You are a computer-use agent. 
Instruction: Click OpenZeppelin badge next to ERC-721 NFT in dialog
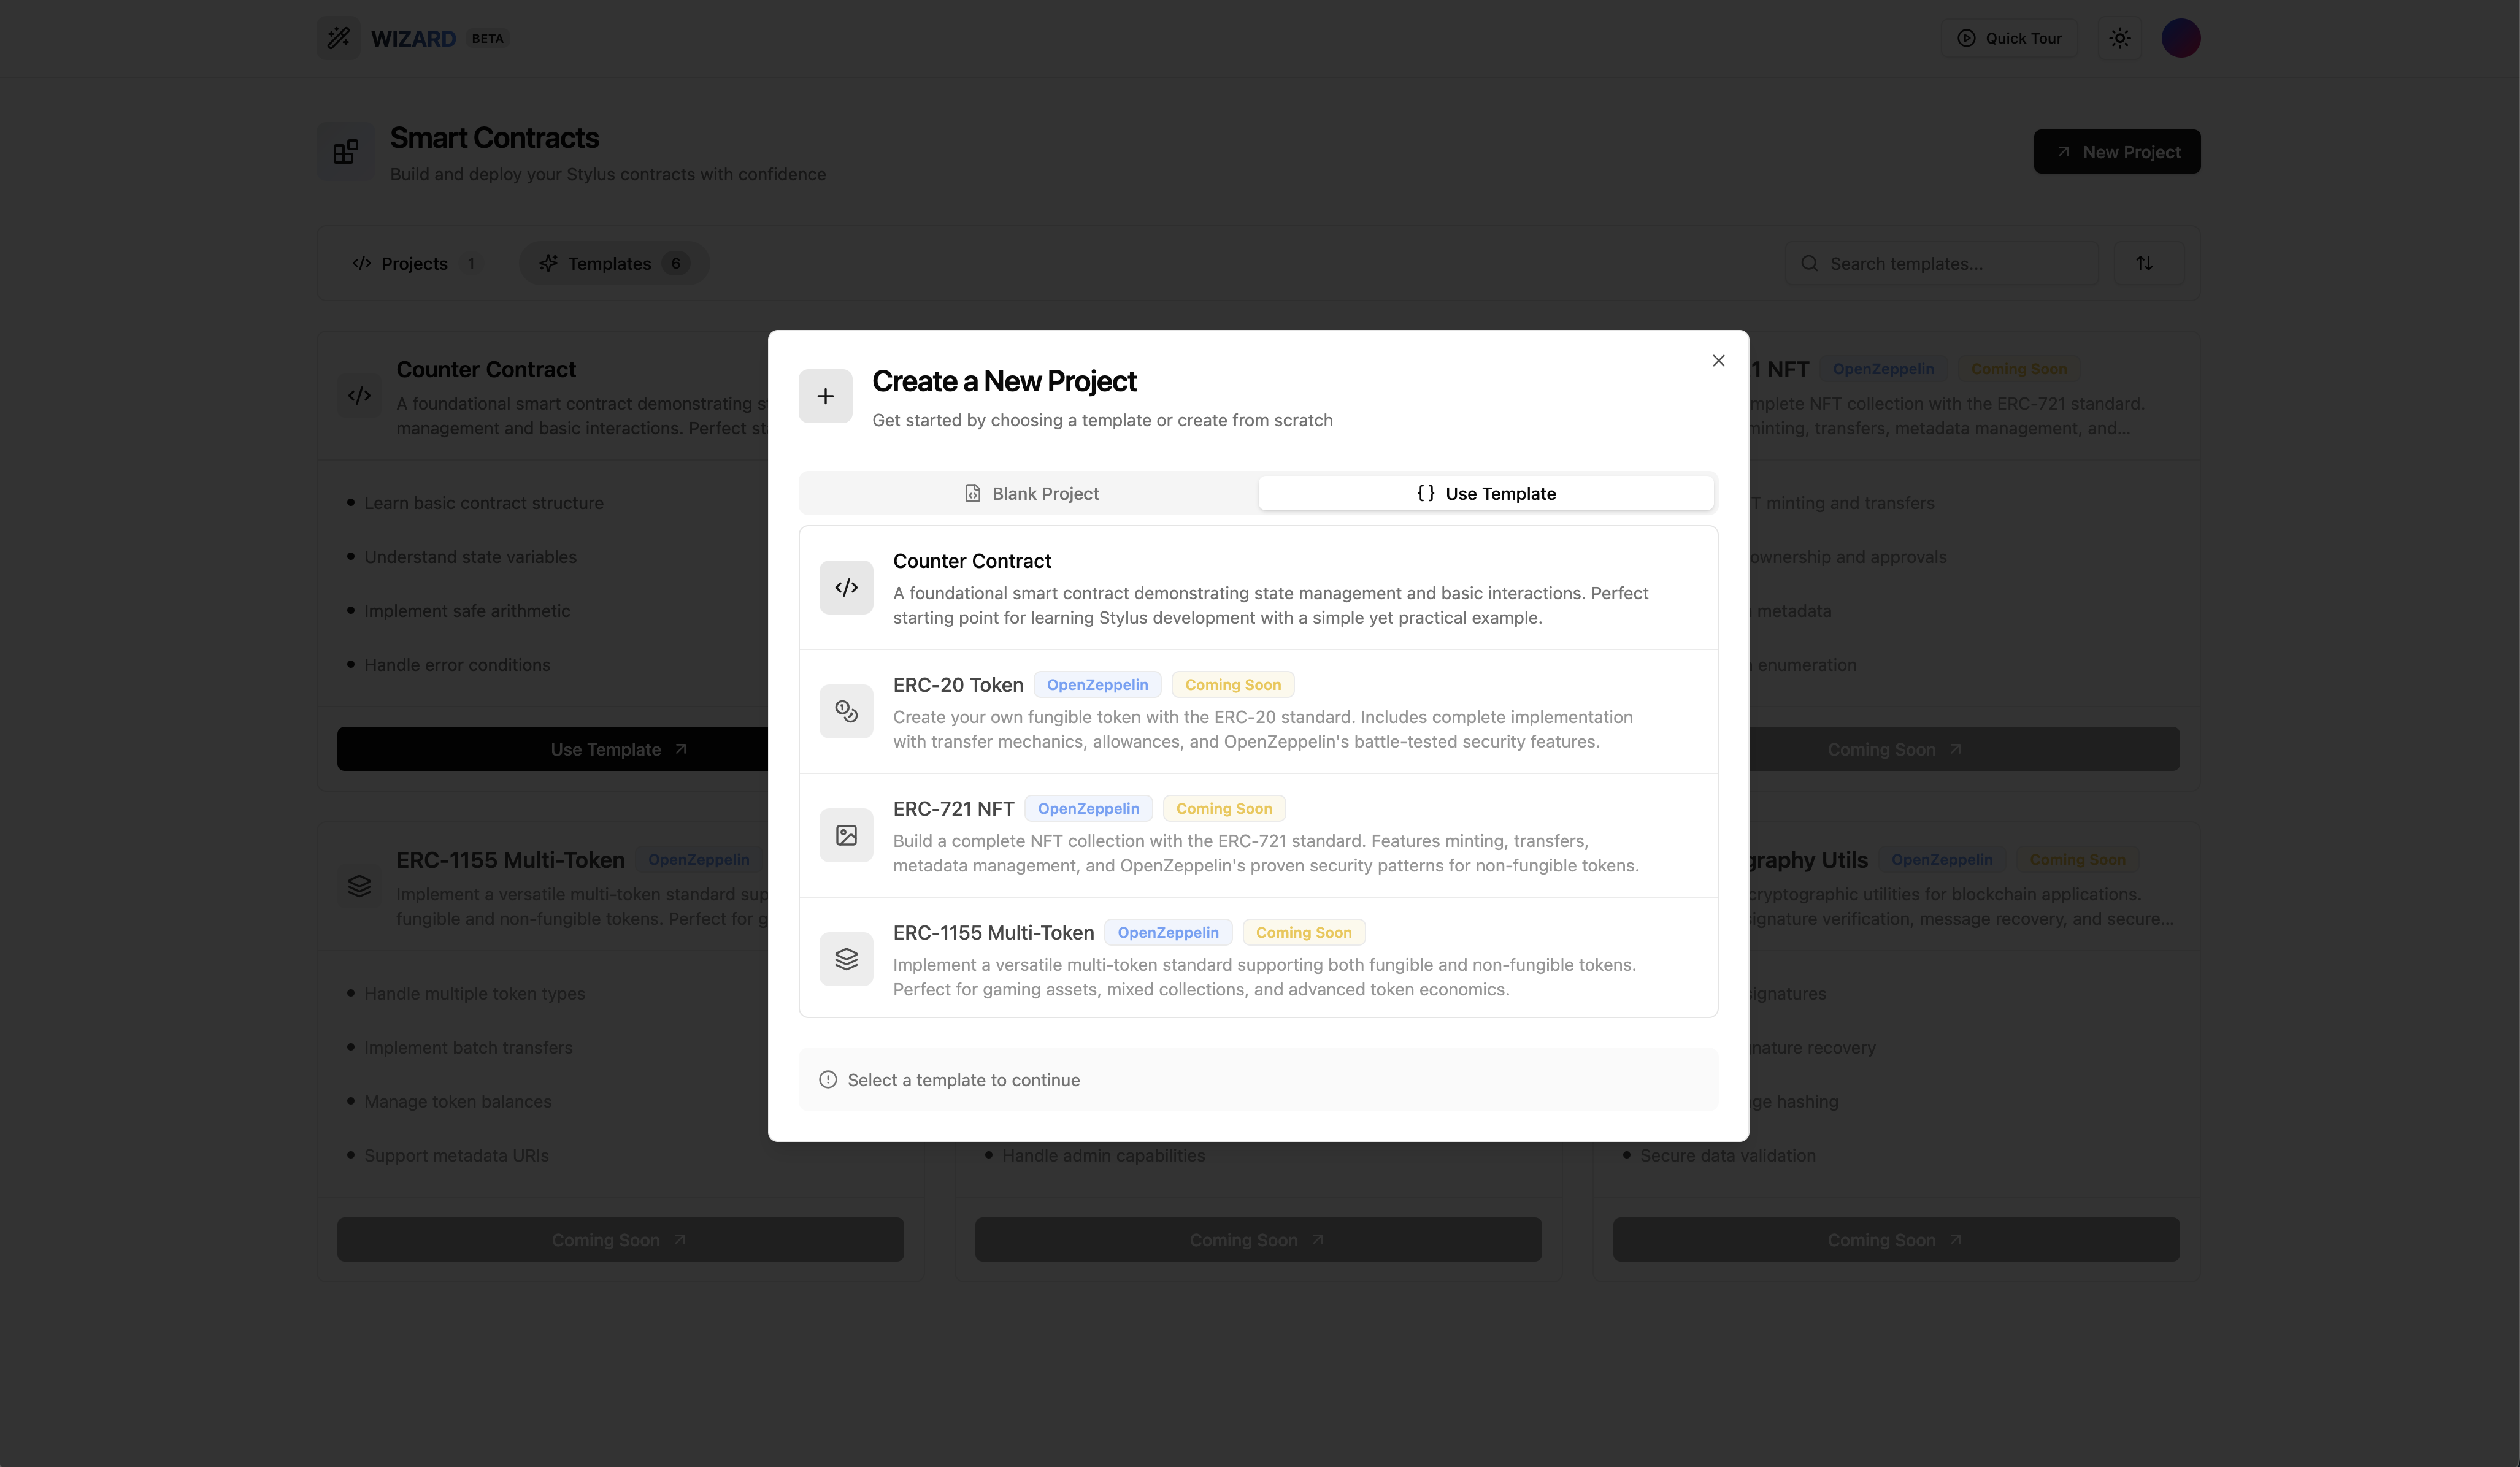pyautogui.click(x=1088, y=809)
